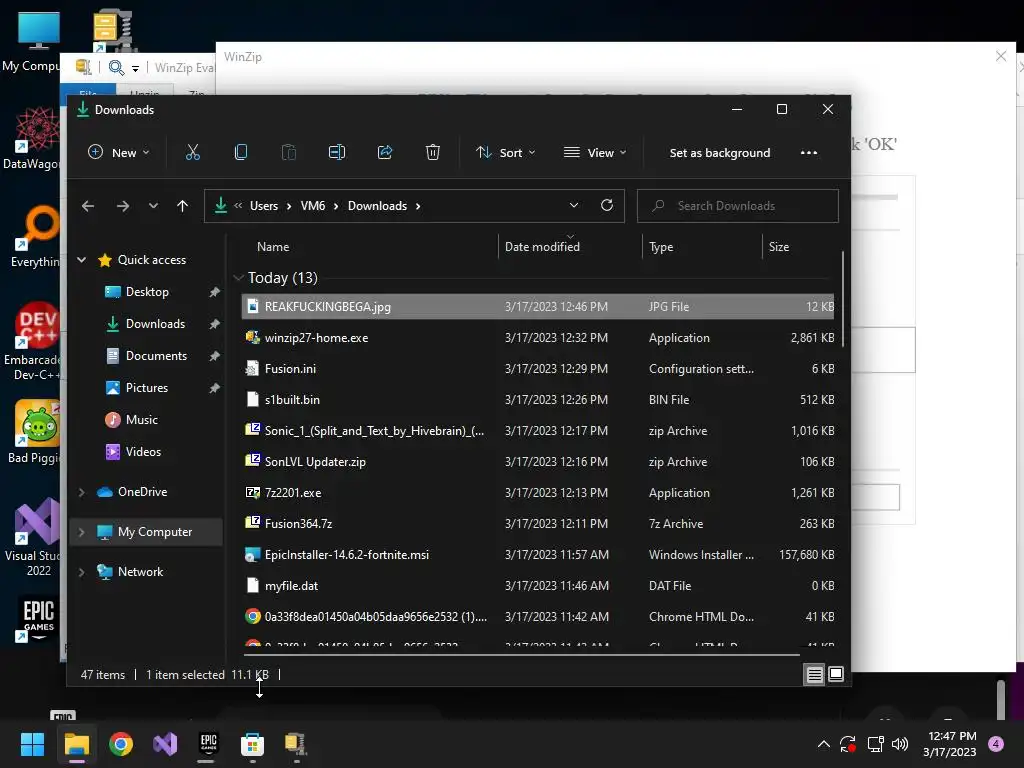Select the file winzip27-home.exe
Viewport: 1024px width, 768px height.
538,338
